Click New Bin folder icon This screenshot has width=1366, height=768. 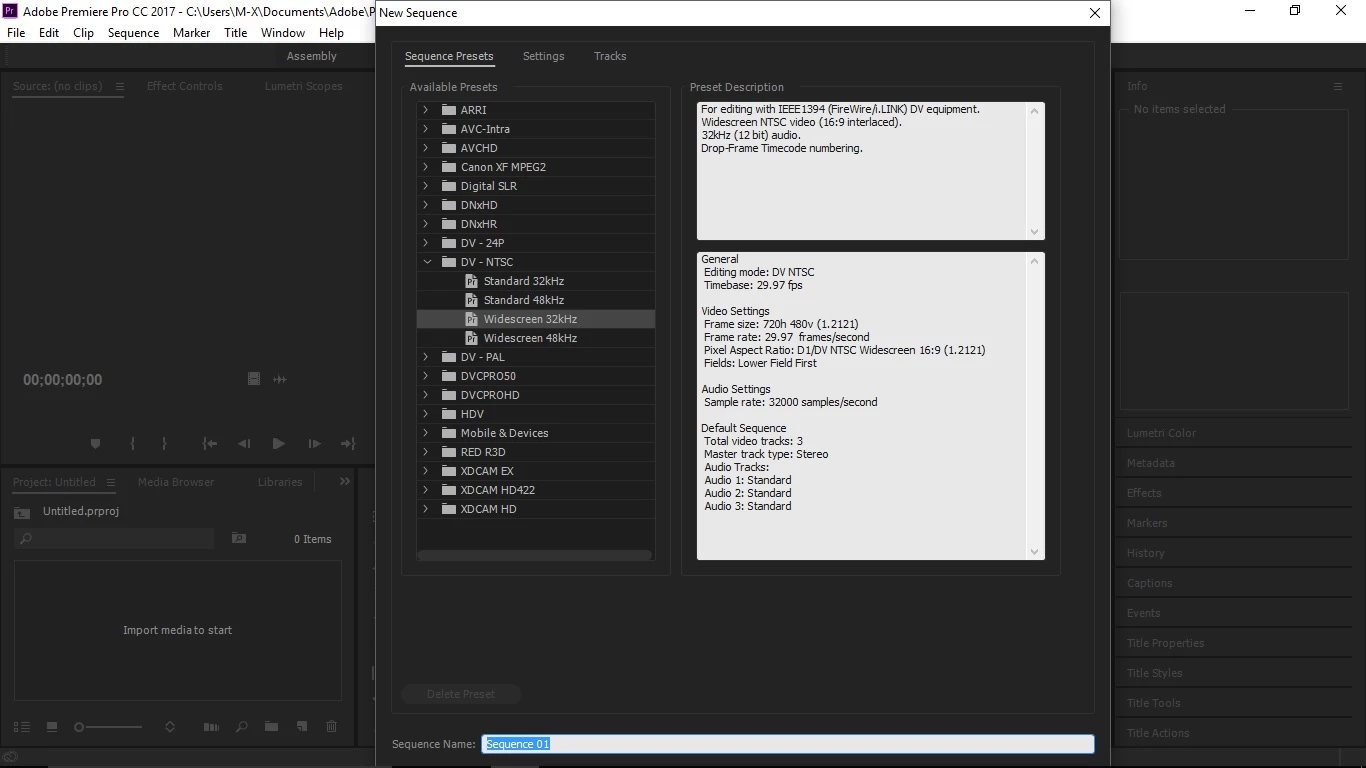[x=271, y=727]
